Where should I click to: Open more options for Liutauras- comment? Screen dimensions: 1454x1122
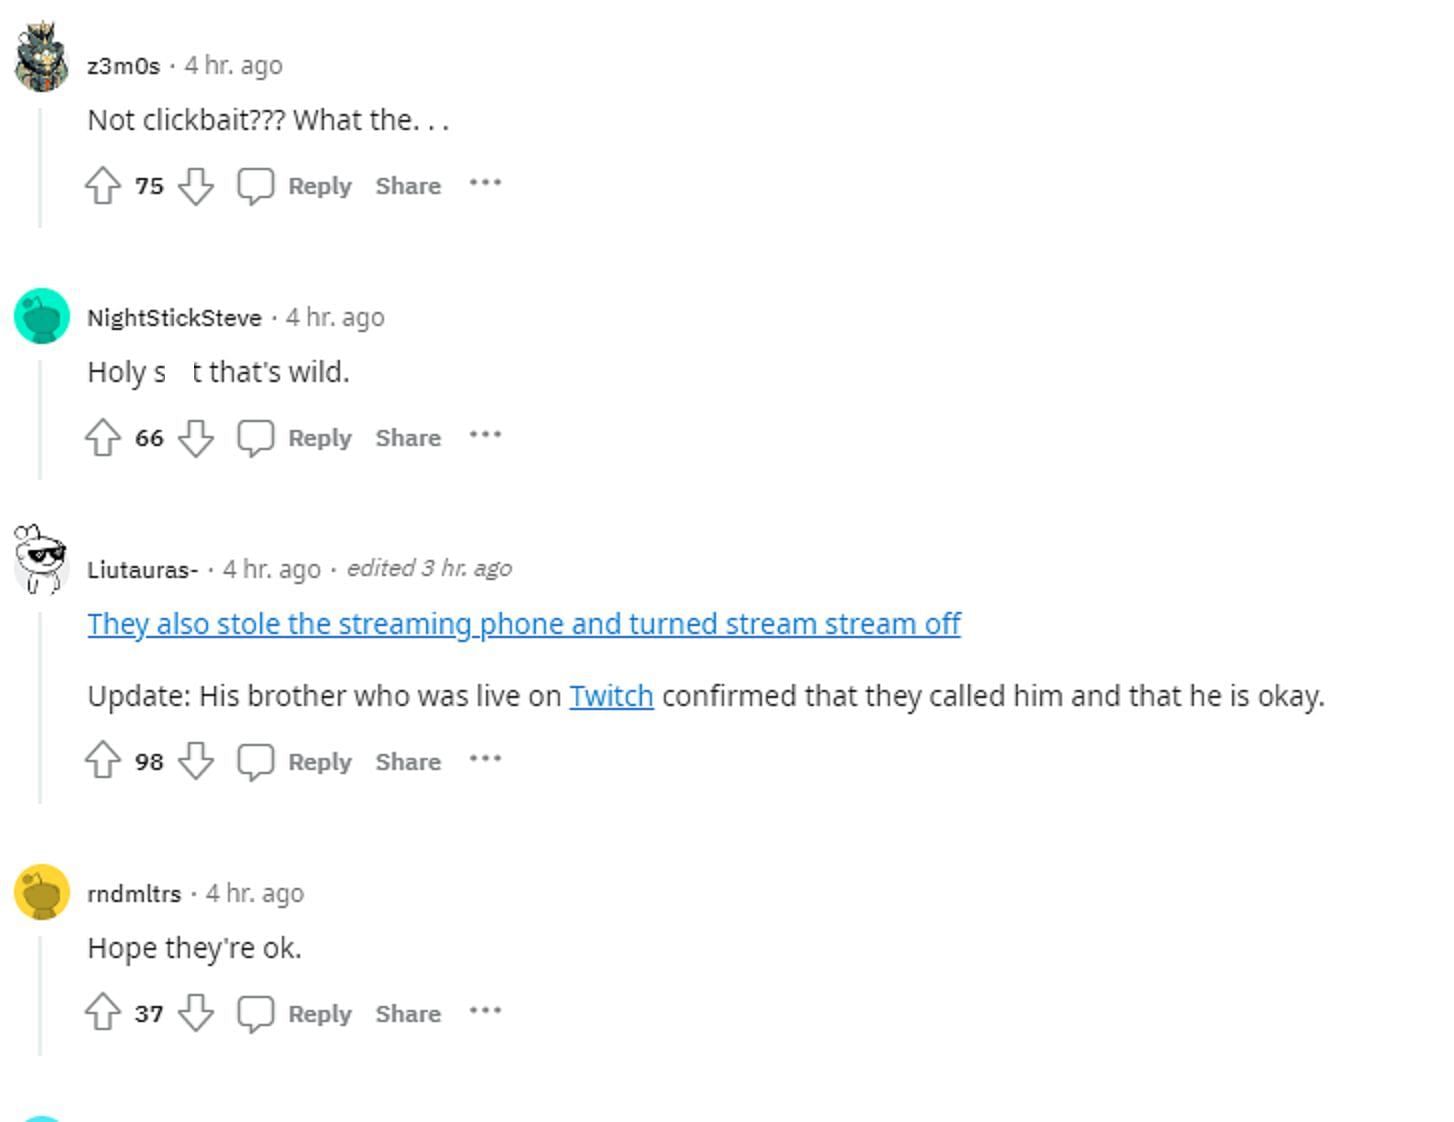(x=485, y=760)
